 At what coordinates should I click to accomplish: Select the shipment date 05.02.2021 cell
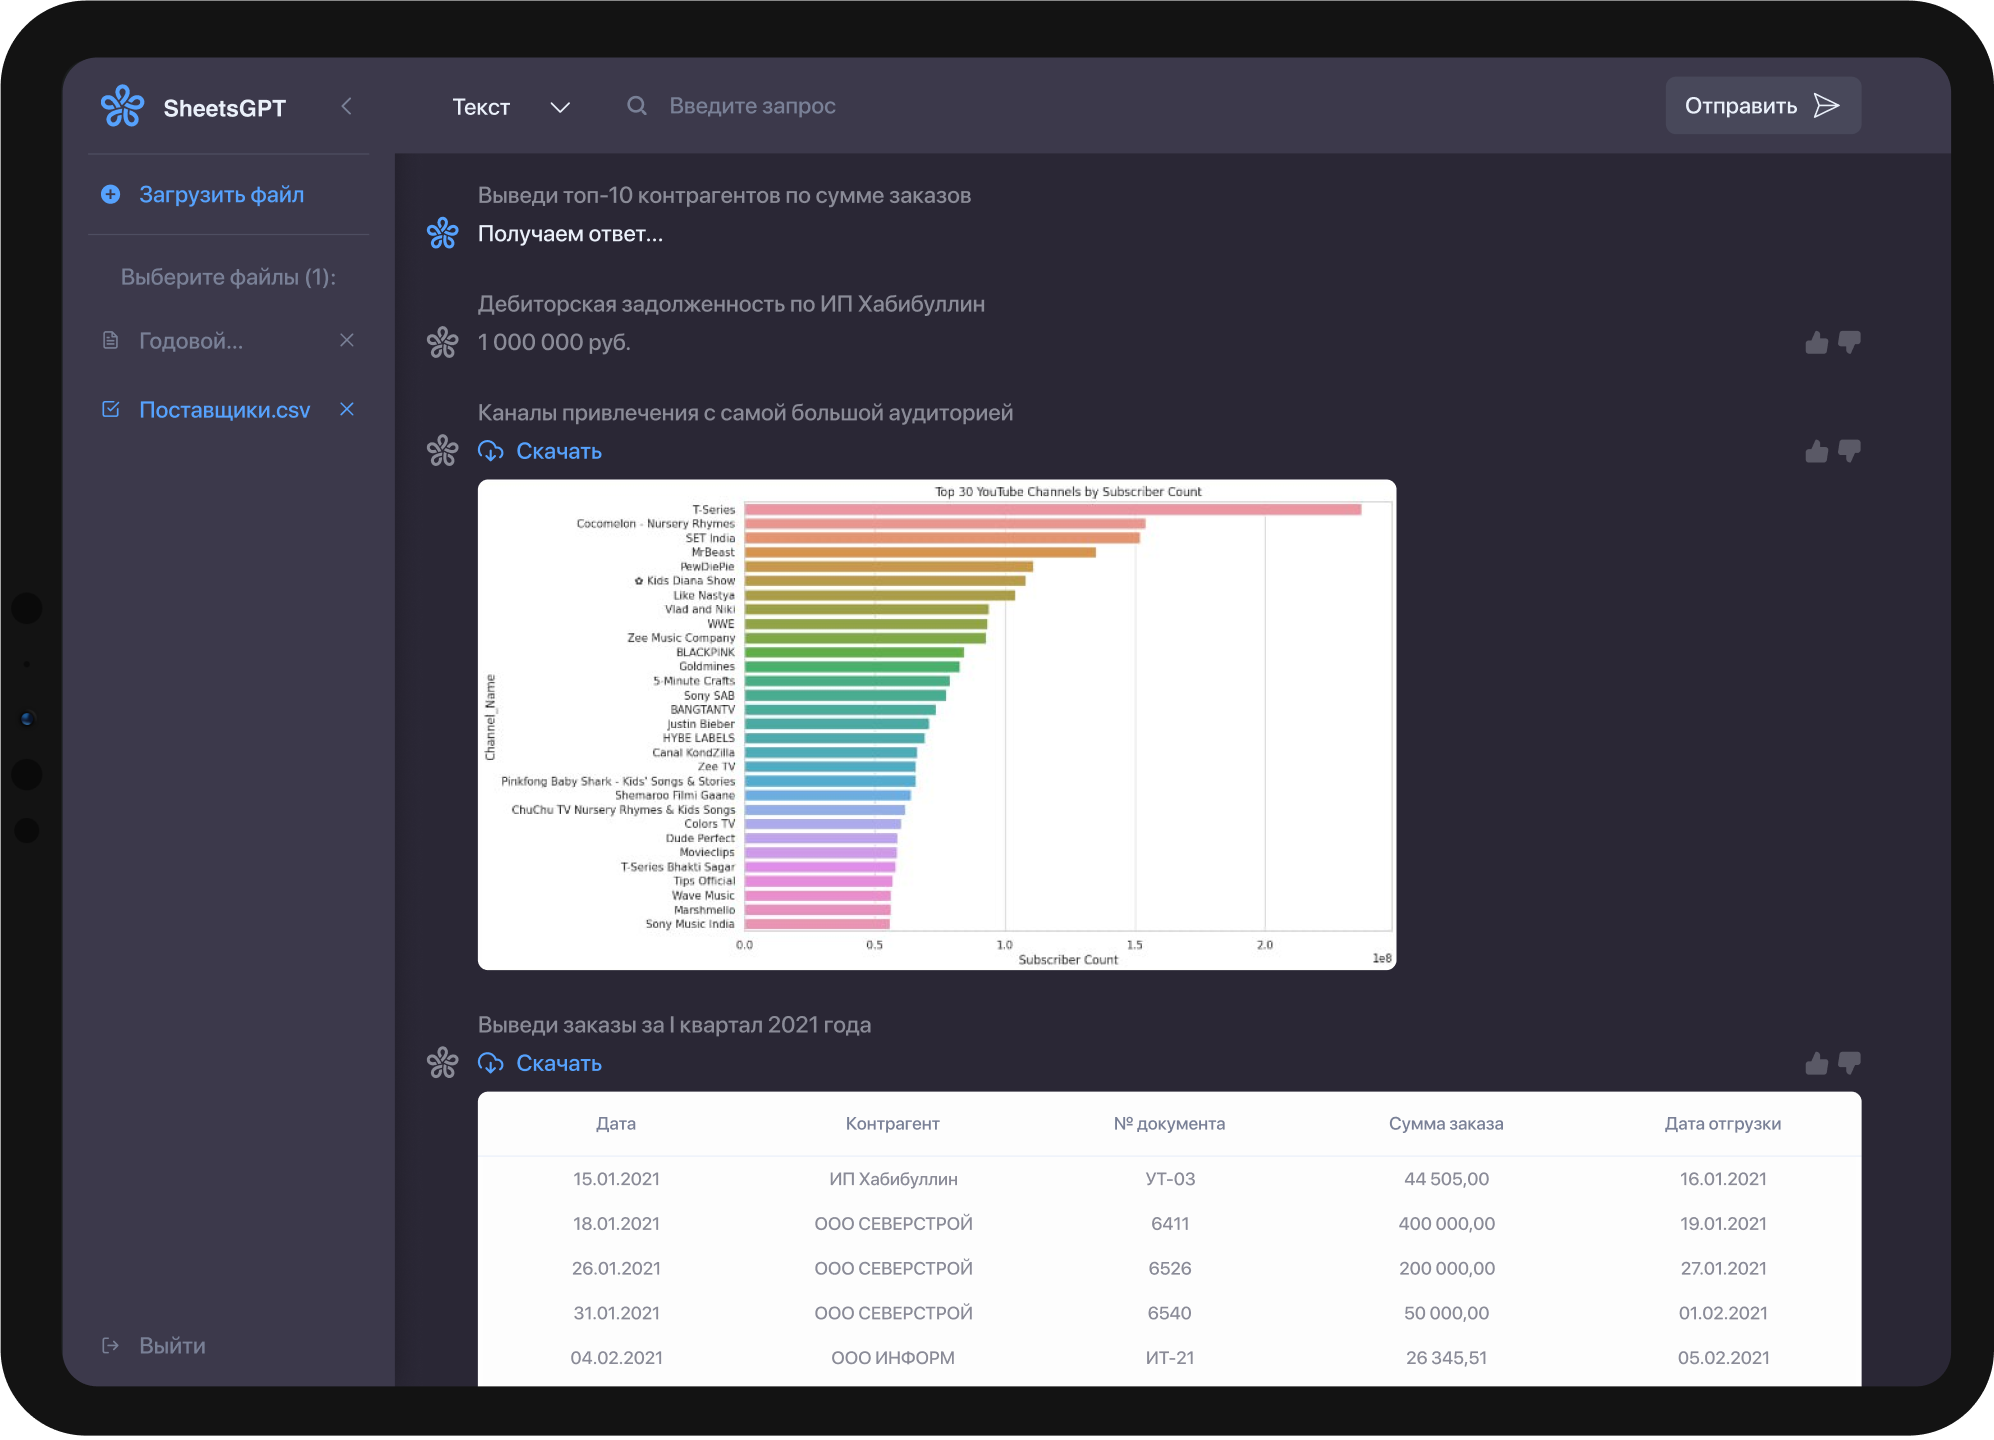tap(1723, 1358)
